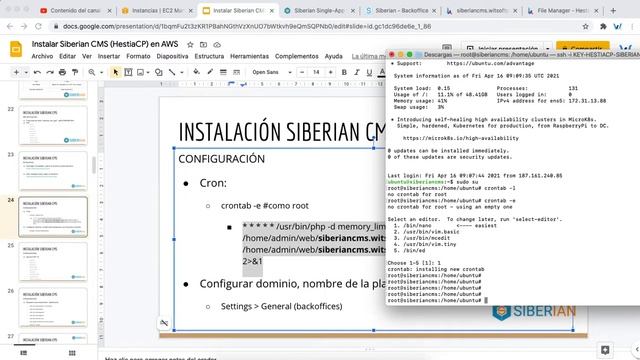This screenshot has width=640, height=360.
Task: Switch to grid view icon
Action: (x=72, y=353)
